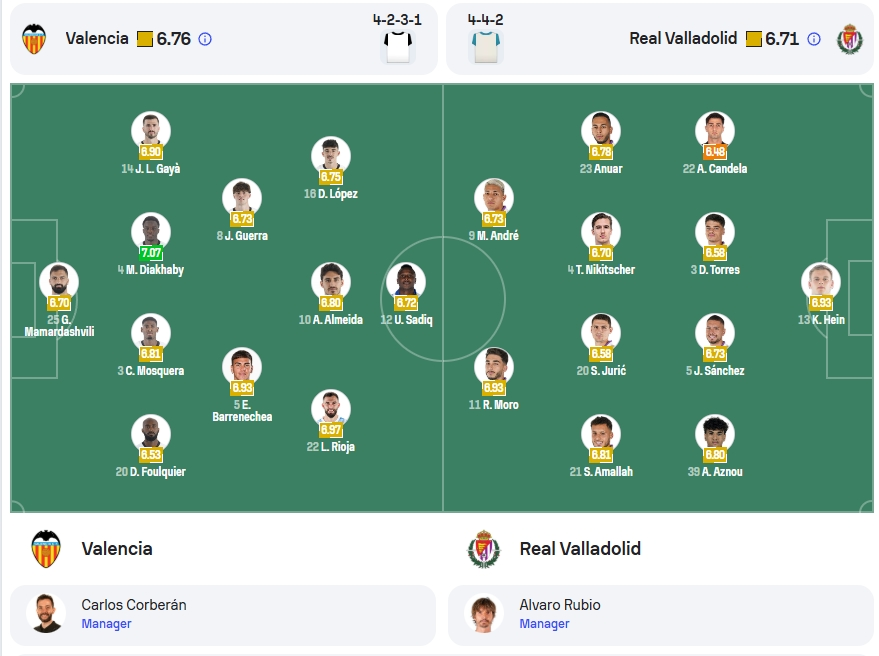Open L. Rioja player avatar
879x656 pixels.
331,409
